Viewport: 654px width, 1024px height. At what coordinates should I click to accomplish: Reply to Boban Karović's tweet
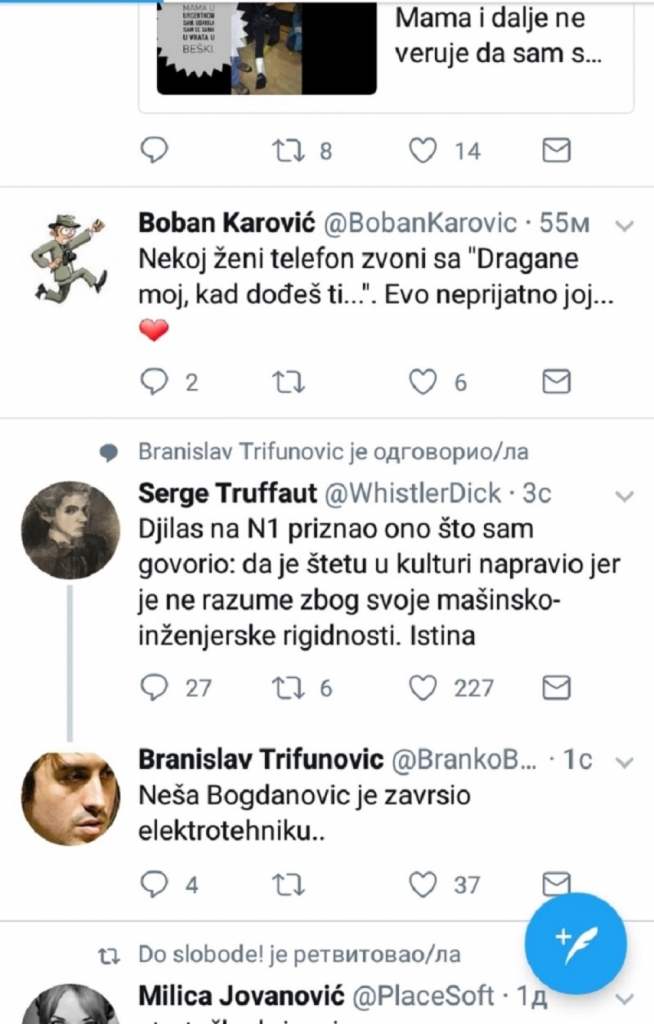click(x=153, y=381)
